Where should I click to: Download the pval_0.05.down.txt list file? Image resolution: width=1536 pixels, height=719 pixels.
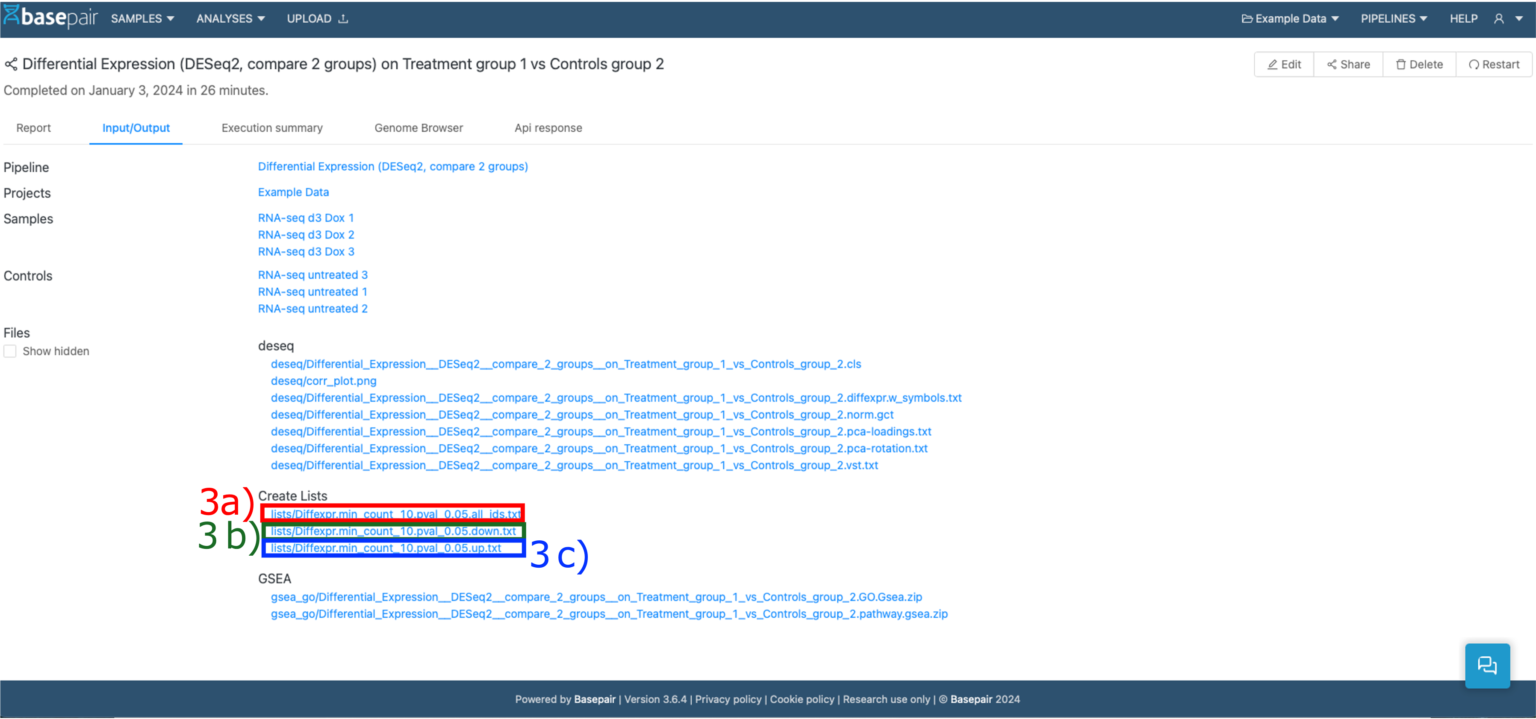coord(394,531)
